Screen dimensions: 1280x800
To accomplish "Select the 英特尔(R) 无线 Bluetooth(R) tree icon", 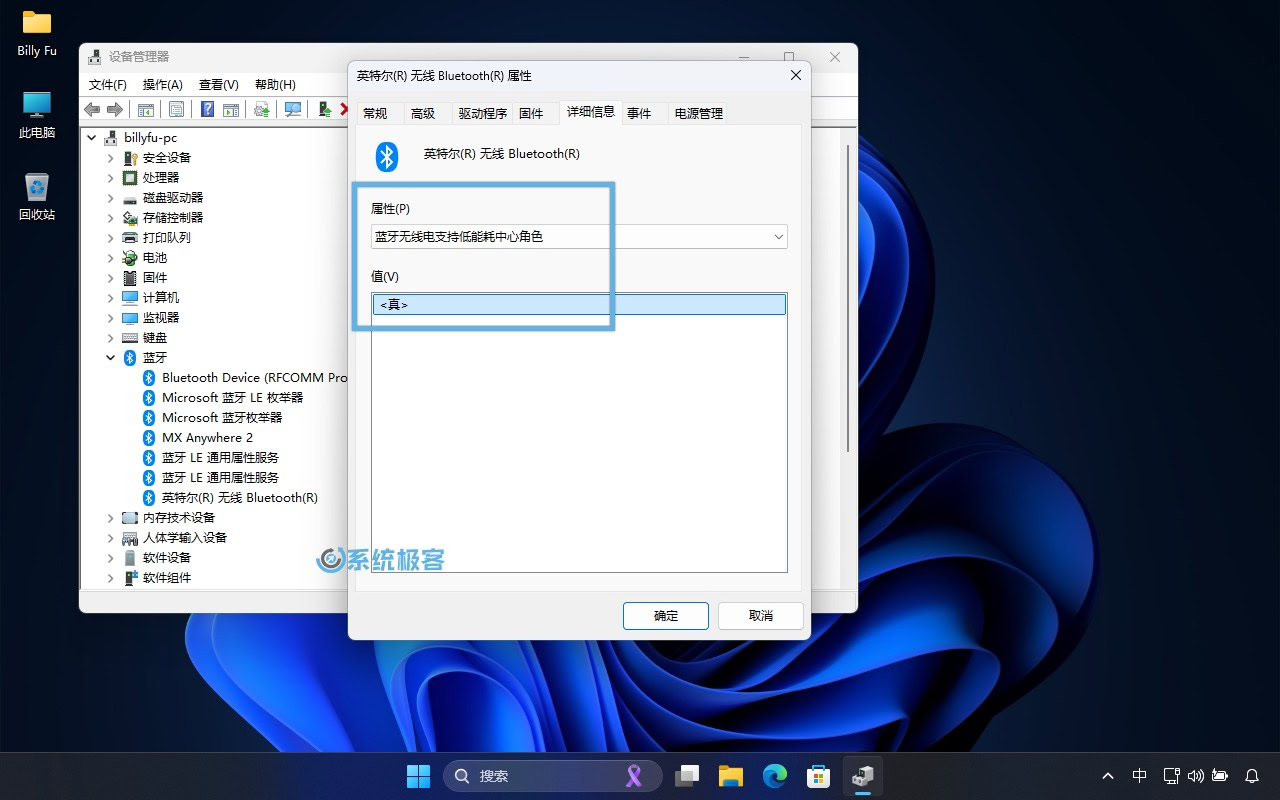I will click(149, 497).
